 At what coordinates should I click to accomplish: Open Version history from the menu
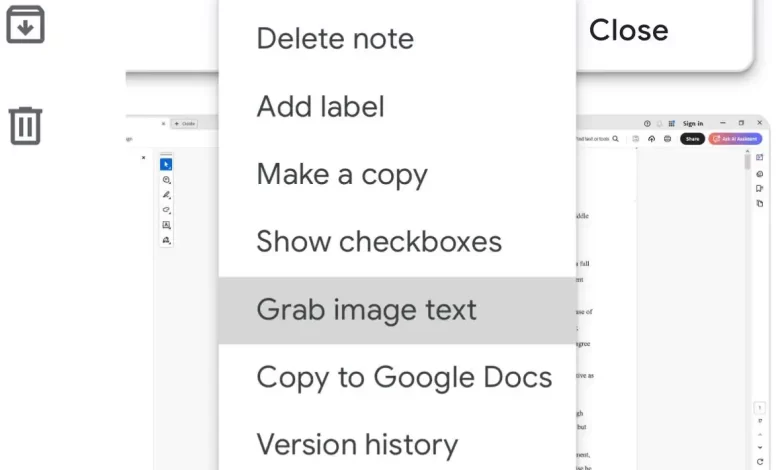357,444
